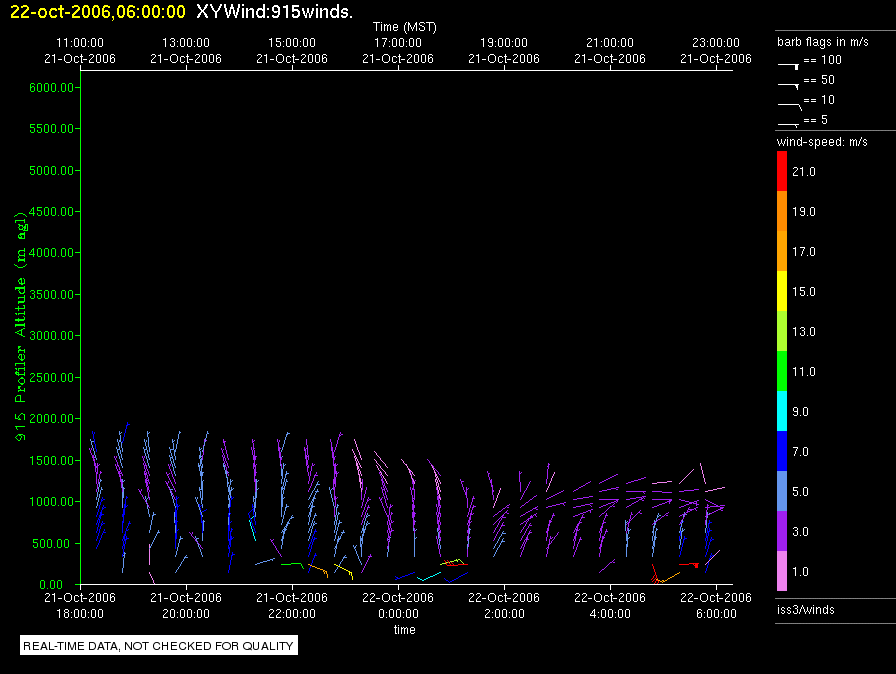Click the 10 m/s barb flag symbol

pos(789,103)
